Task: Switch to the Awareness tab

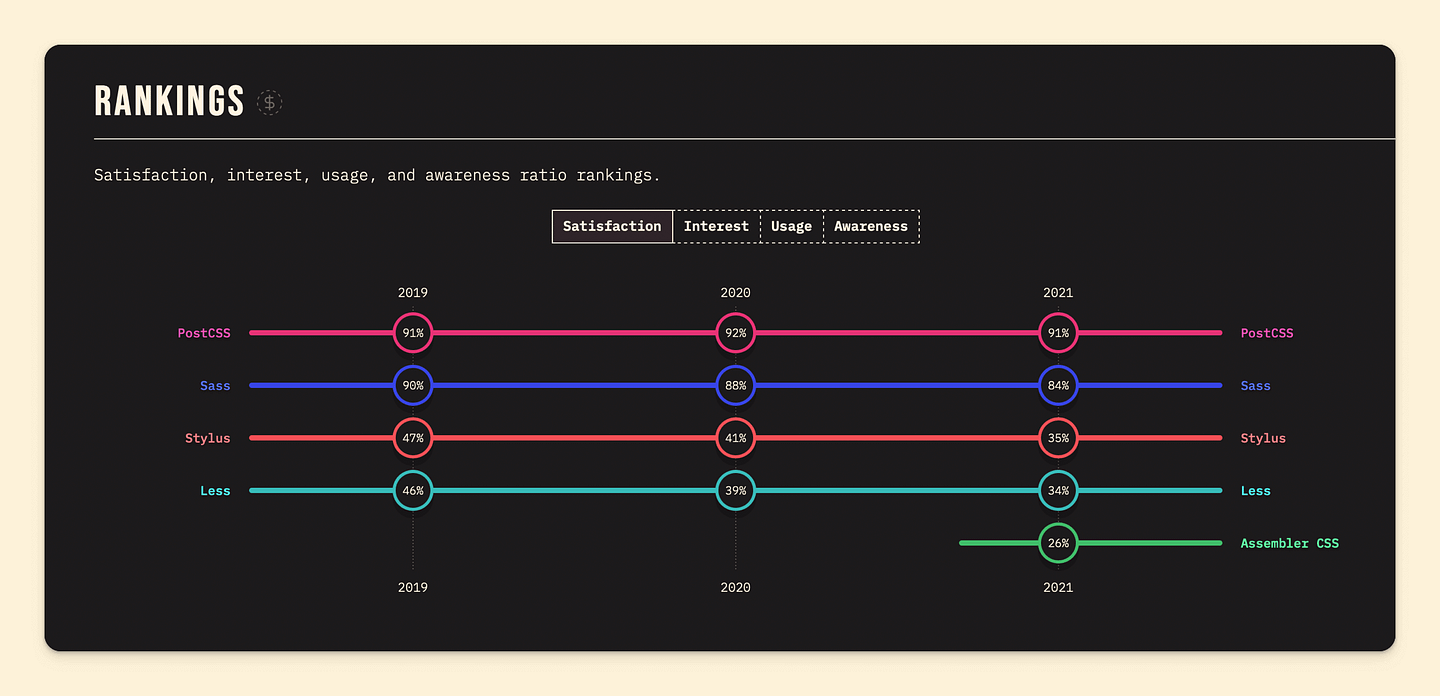Action: tap(871, 226)
